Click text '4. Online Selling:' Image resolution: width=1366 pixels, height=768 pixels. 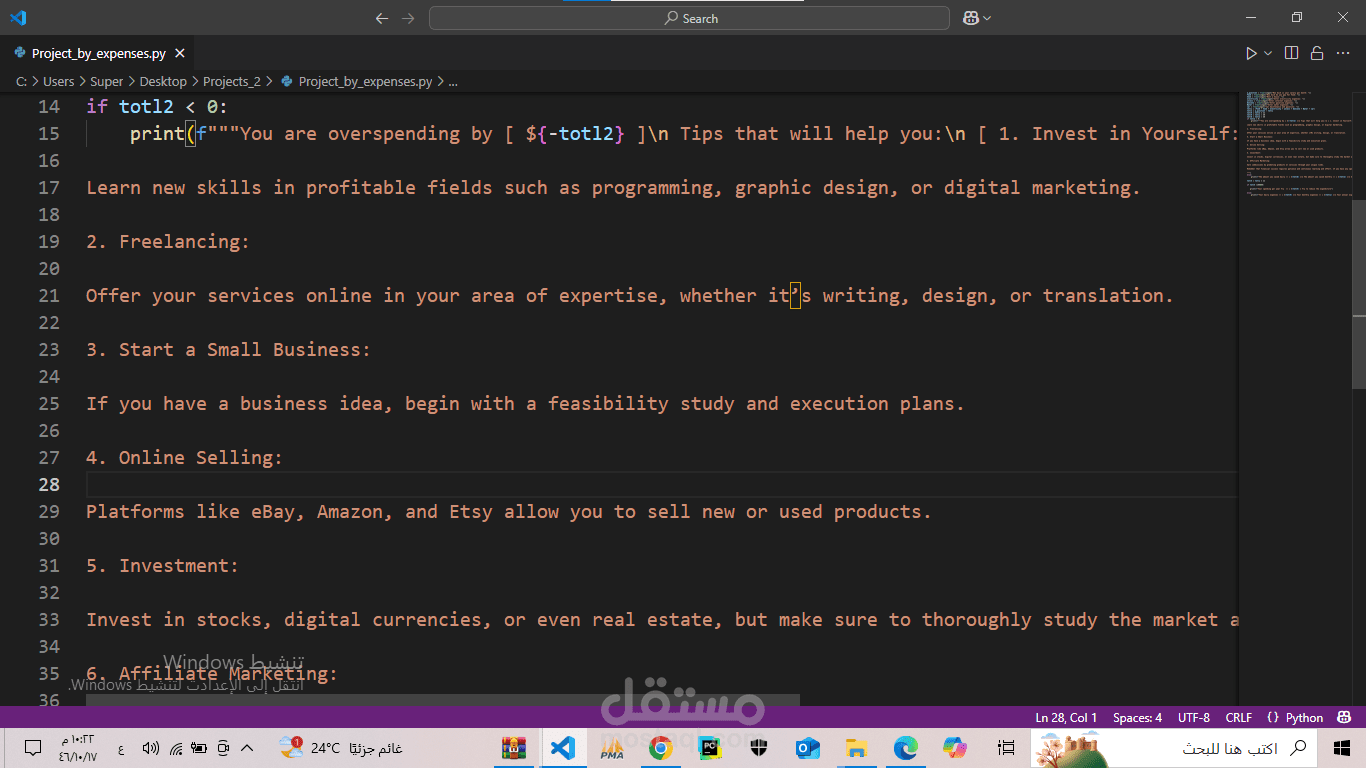point(184,457)
